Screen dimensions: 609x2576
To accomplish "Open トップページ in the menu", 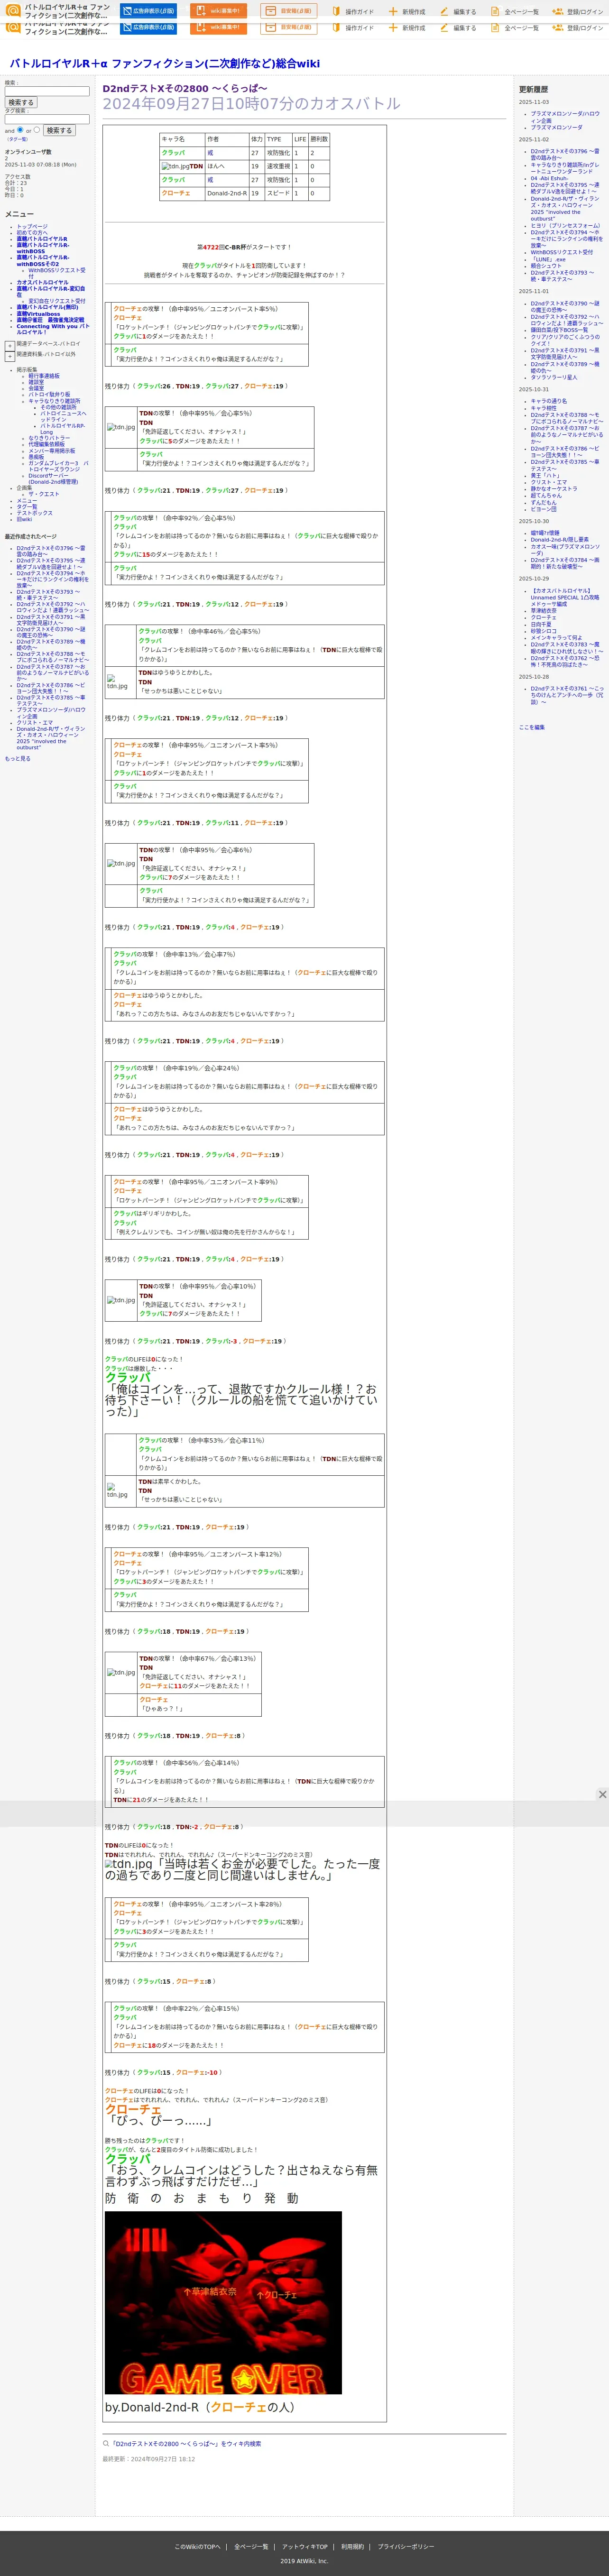I will (x=32, y=226).
